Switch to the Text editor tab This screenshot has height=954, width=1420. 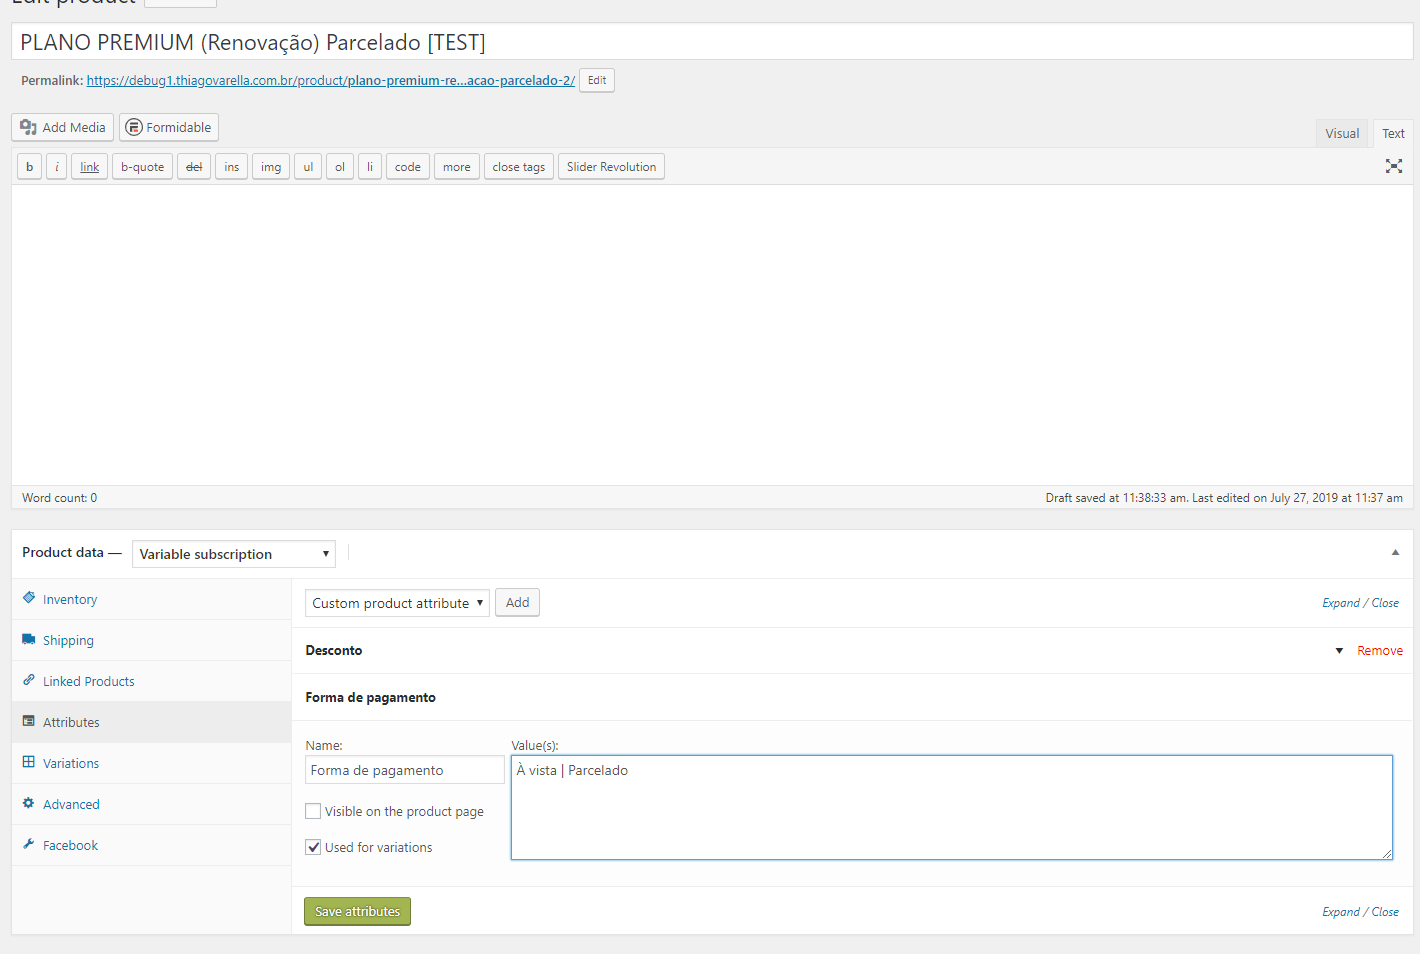[x=1393, y=133]
